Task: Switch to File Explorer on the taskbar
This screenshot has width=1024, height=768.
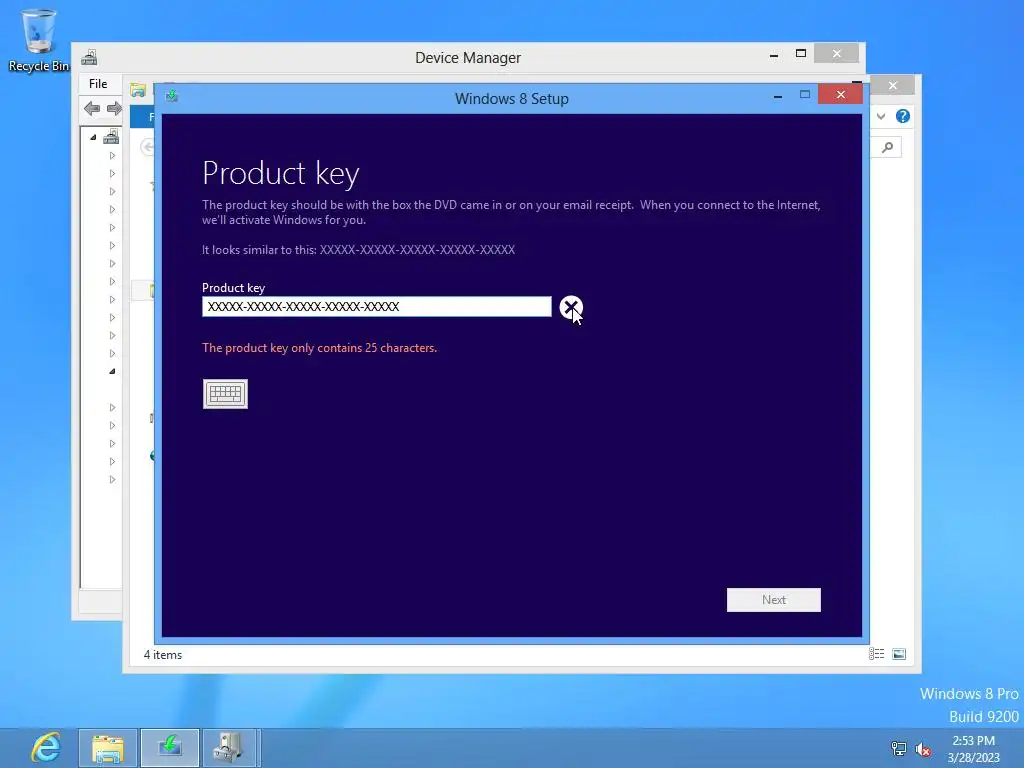Action: (108, 748)
